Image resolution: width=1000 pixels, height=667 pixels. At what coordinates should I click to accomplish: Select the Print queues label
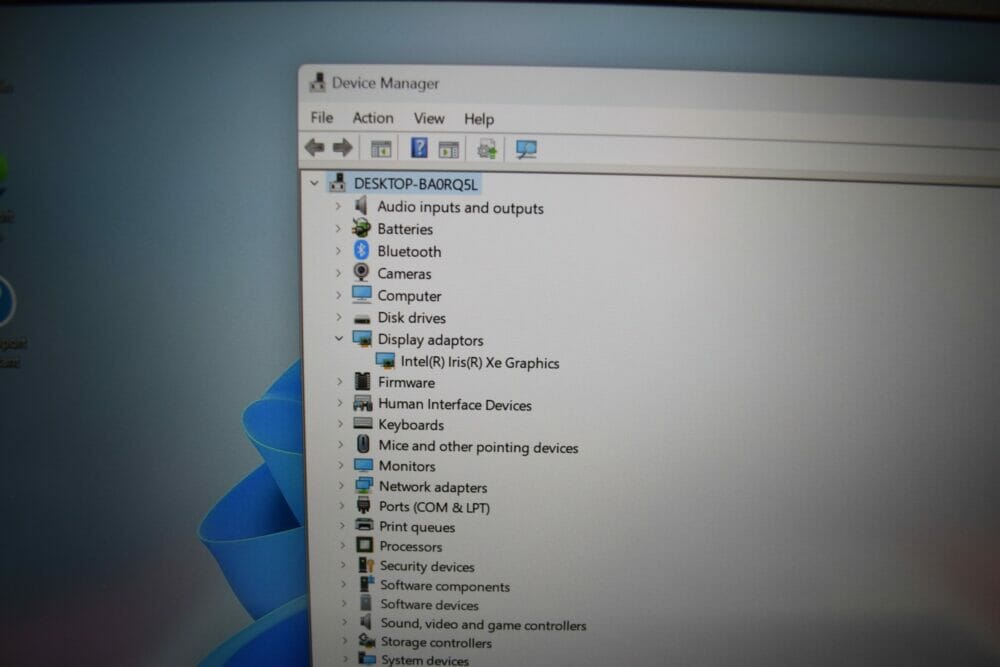tap(416, 527)
